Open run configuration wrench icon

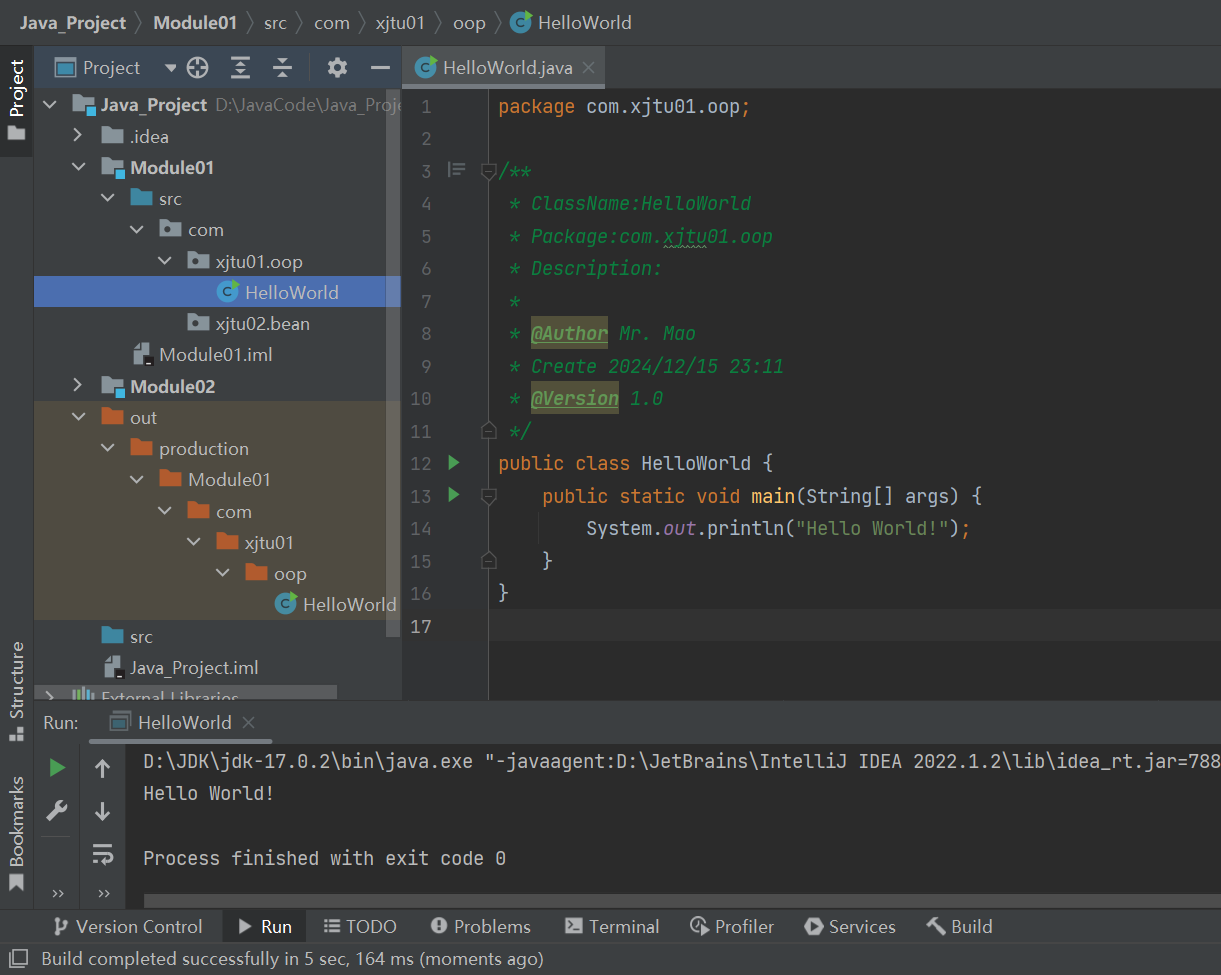57,811
